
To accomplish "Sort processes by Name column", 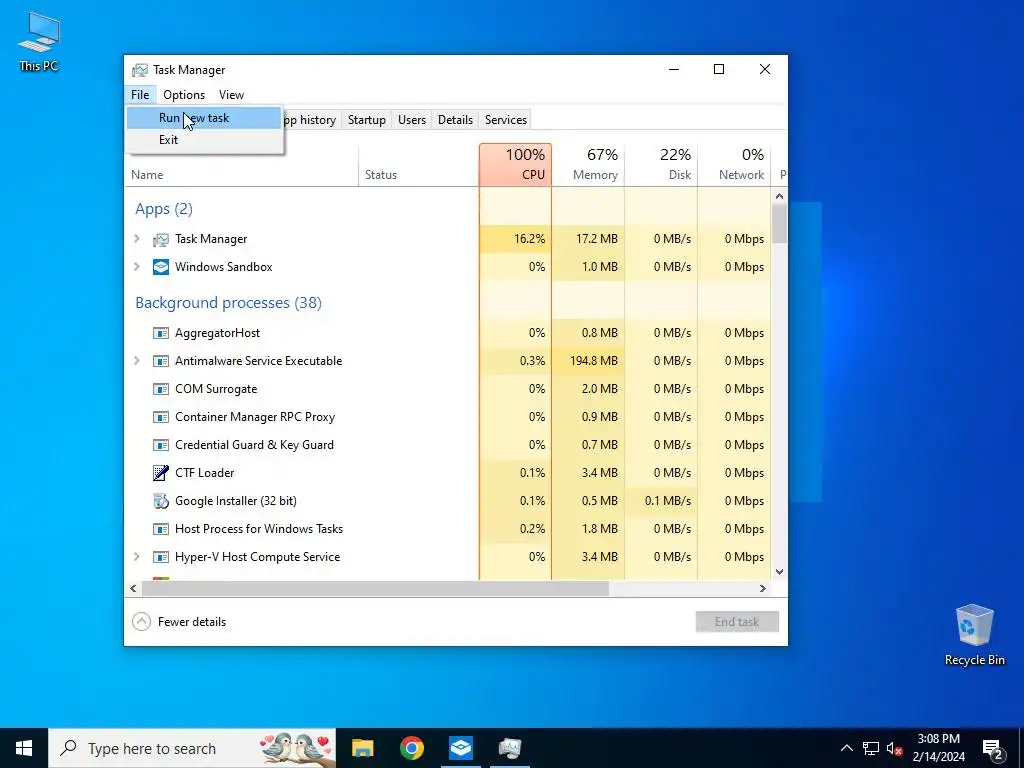I will click(241, 165).
